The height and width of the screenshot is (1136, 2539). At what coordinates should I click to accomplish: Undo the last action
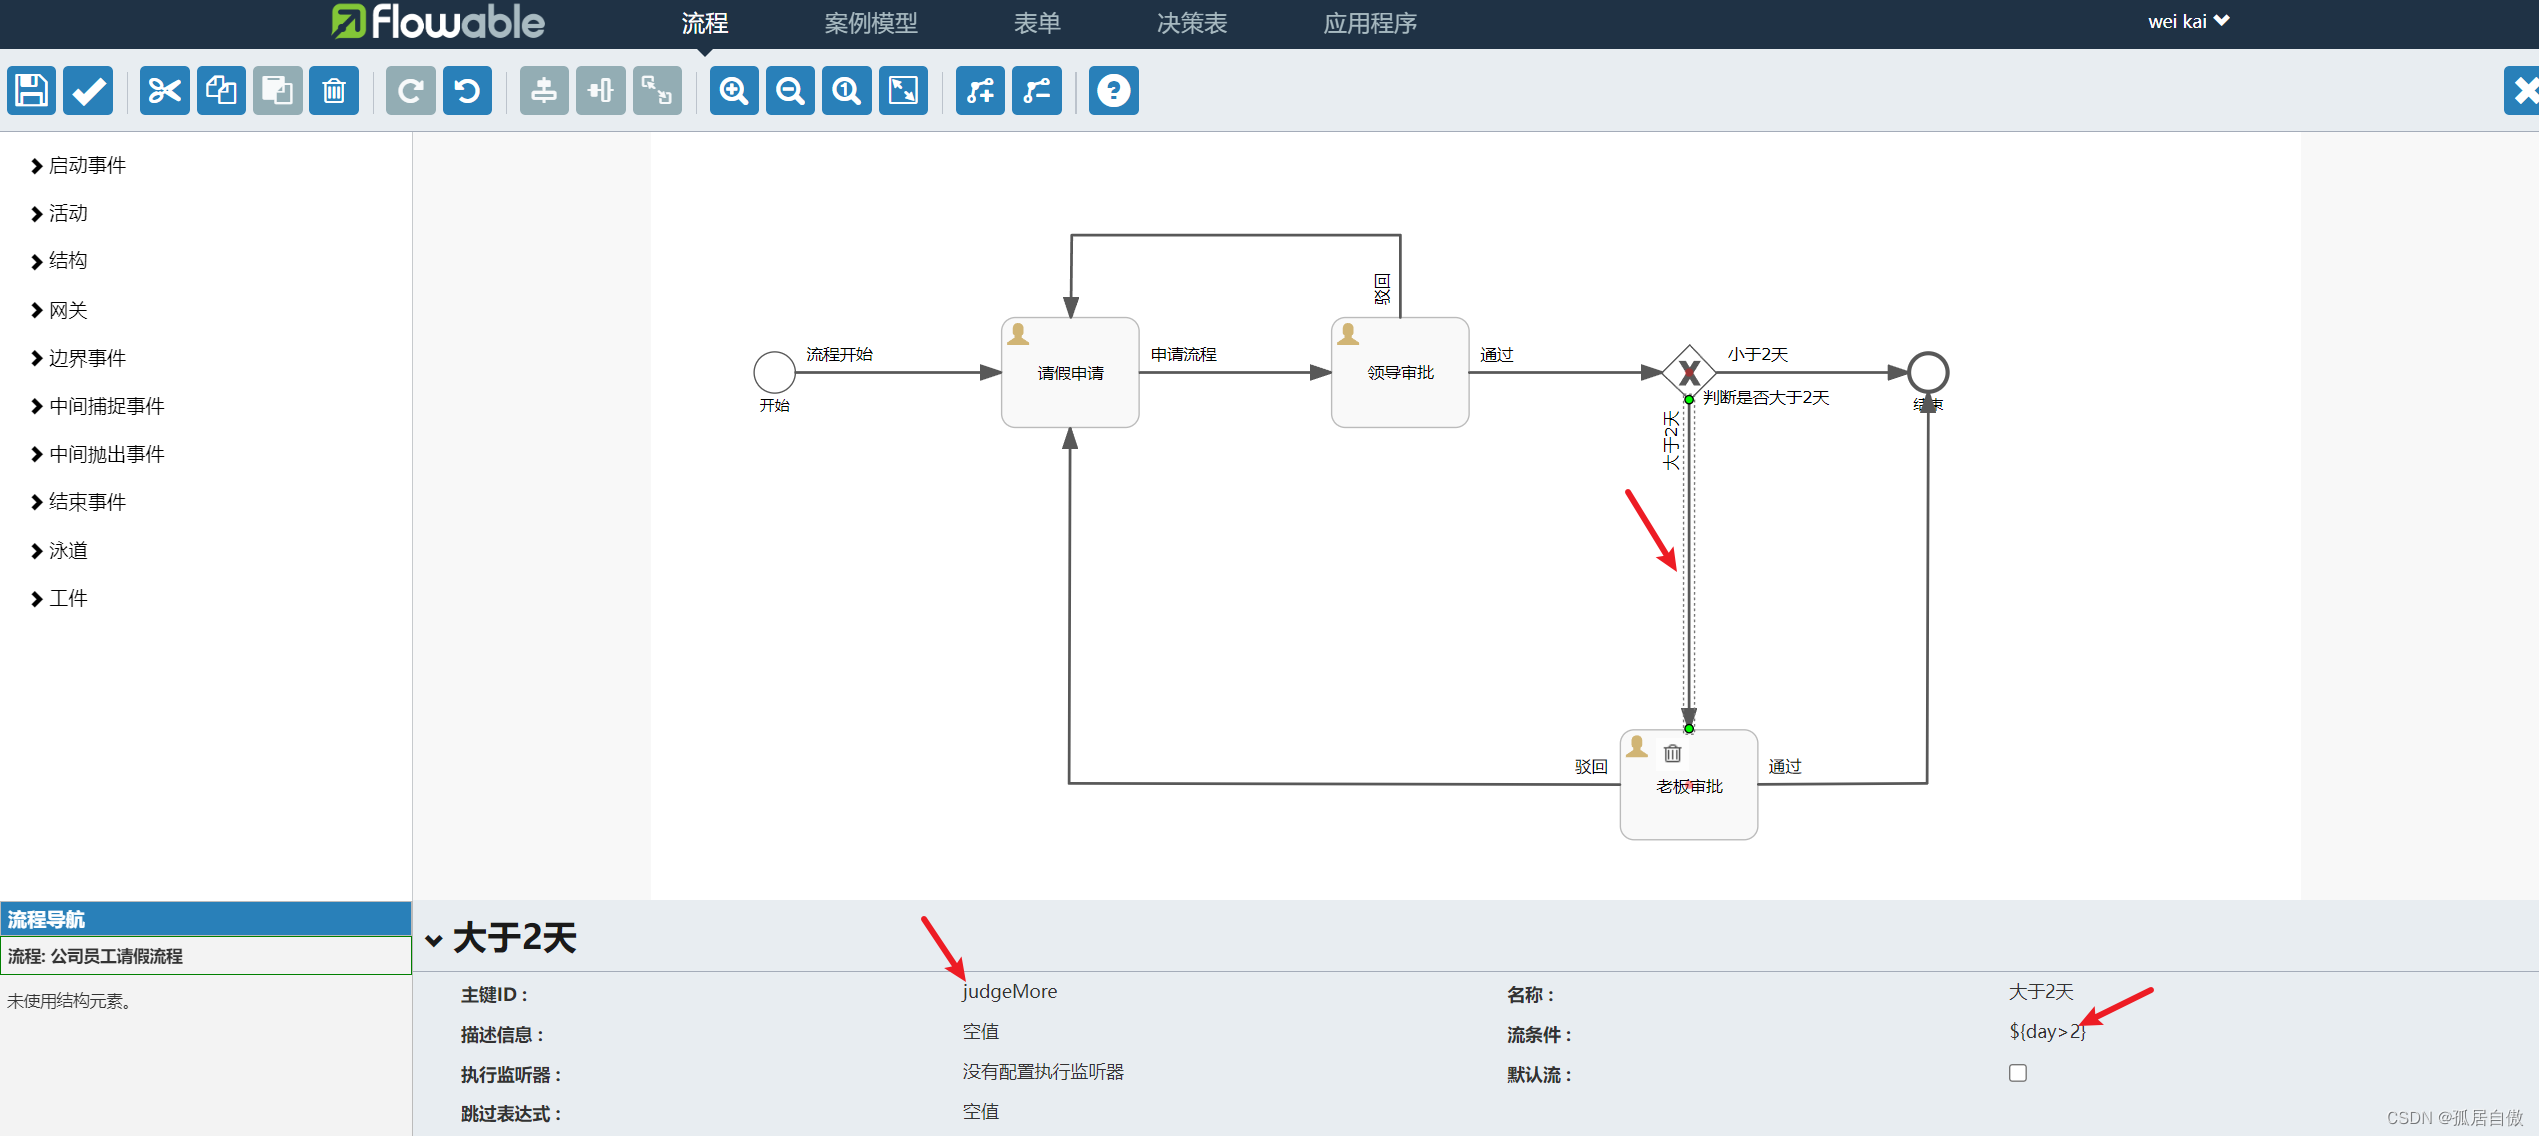[467, 91]
